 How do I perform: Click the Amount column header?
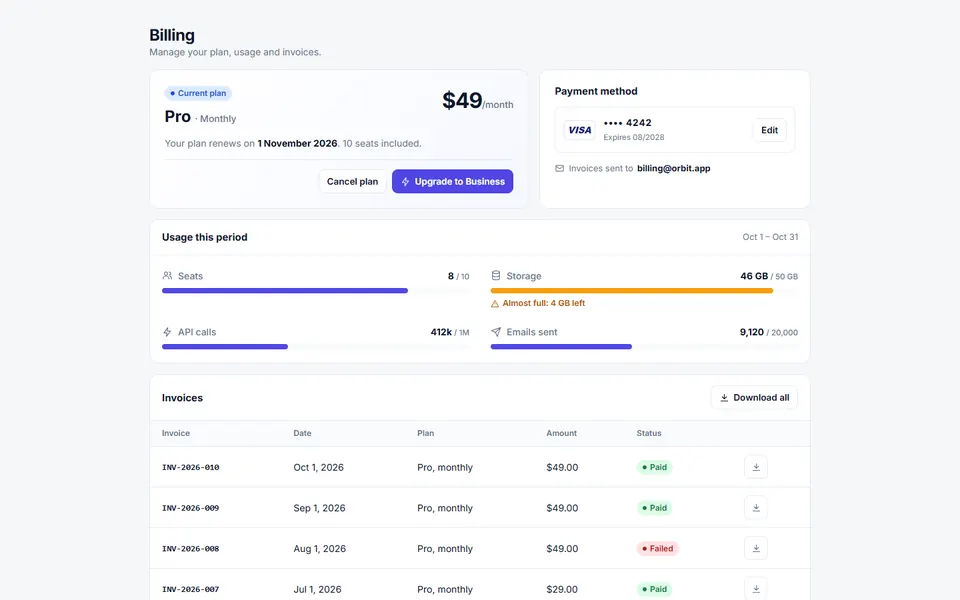click(561, 433)
